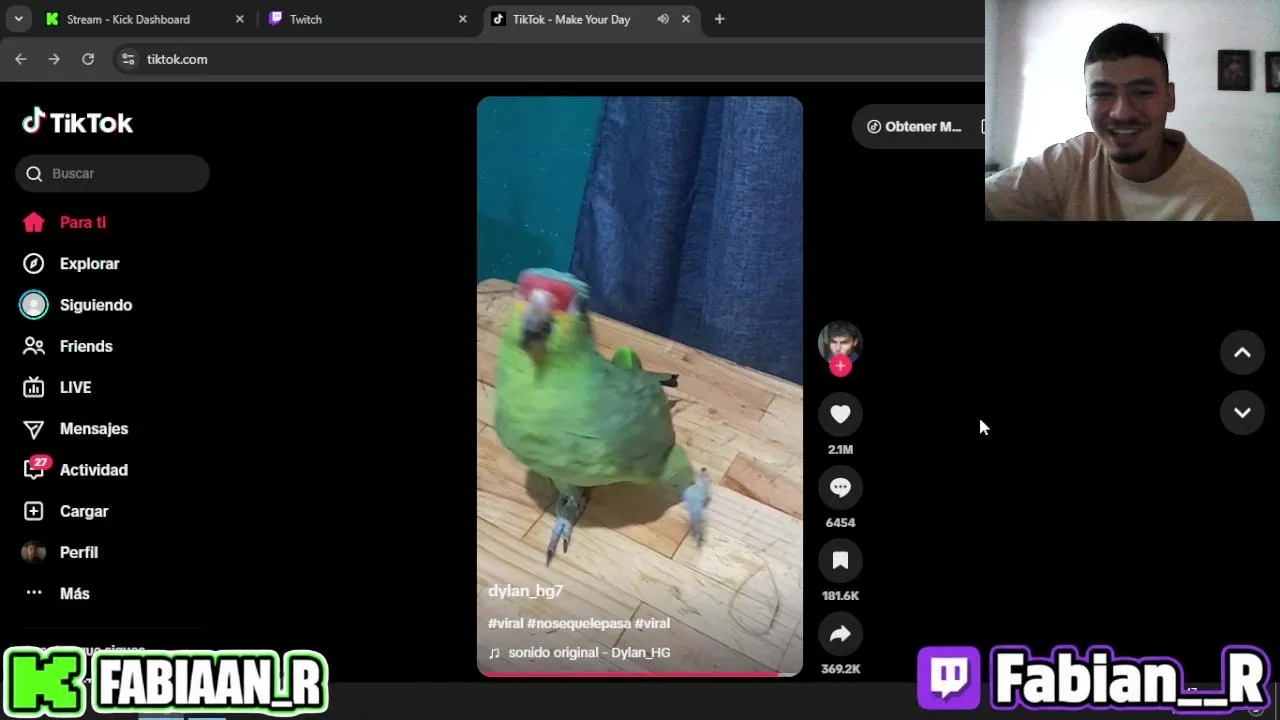The width and height of the screenshot is (1280, 720).
Task: Click the 181.6K saves count
Action: point(840,596)
